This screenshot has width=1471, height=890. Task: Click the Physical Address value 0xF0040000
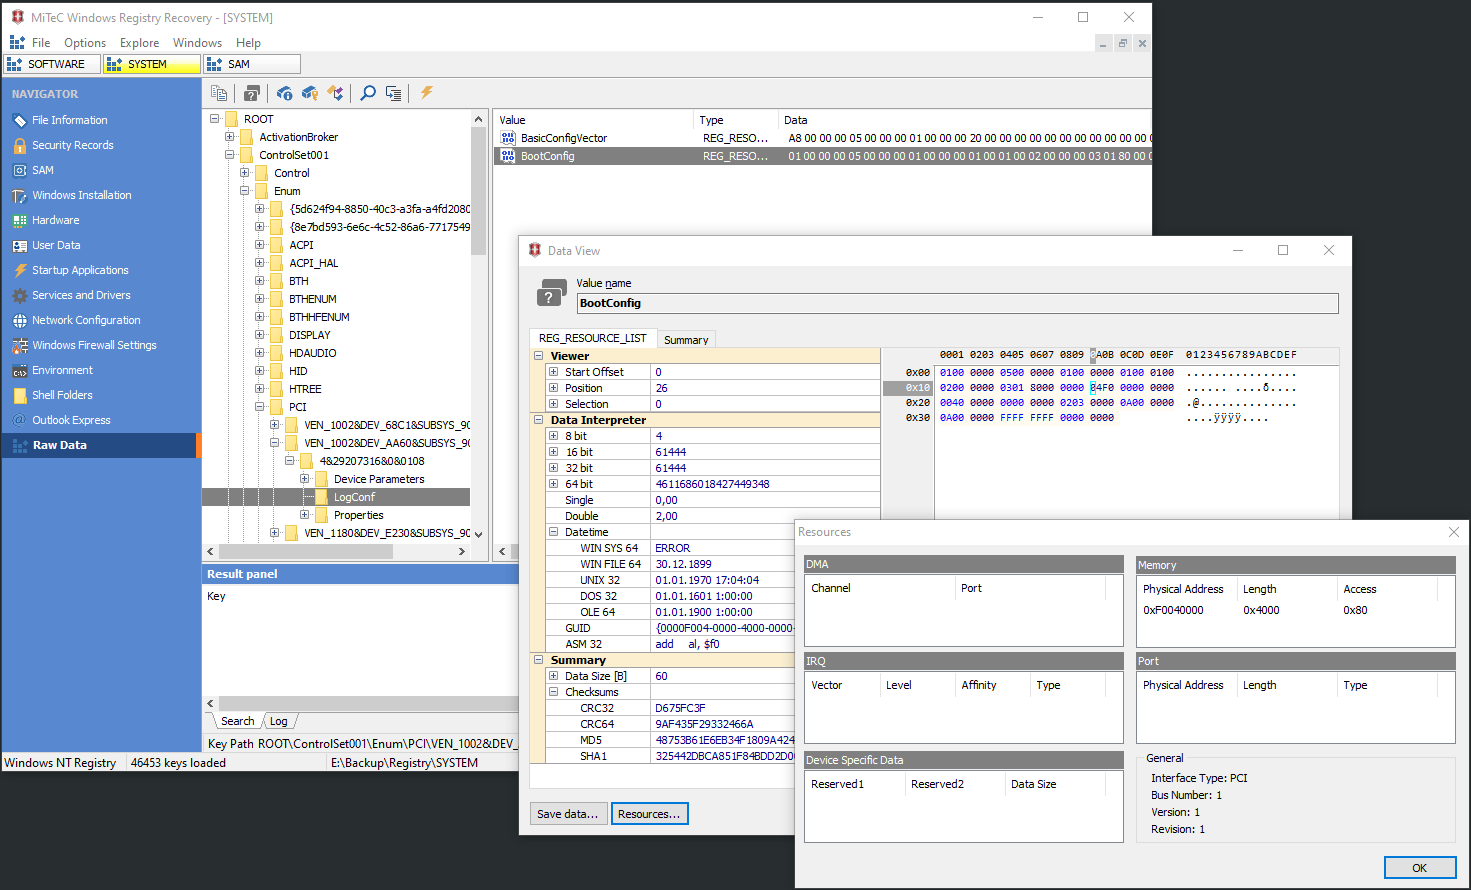(x=1173, y=610)
